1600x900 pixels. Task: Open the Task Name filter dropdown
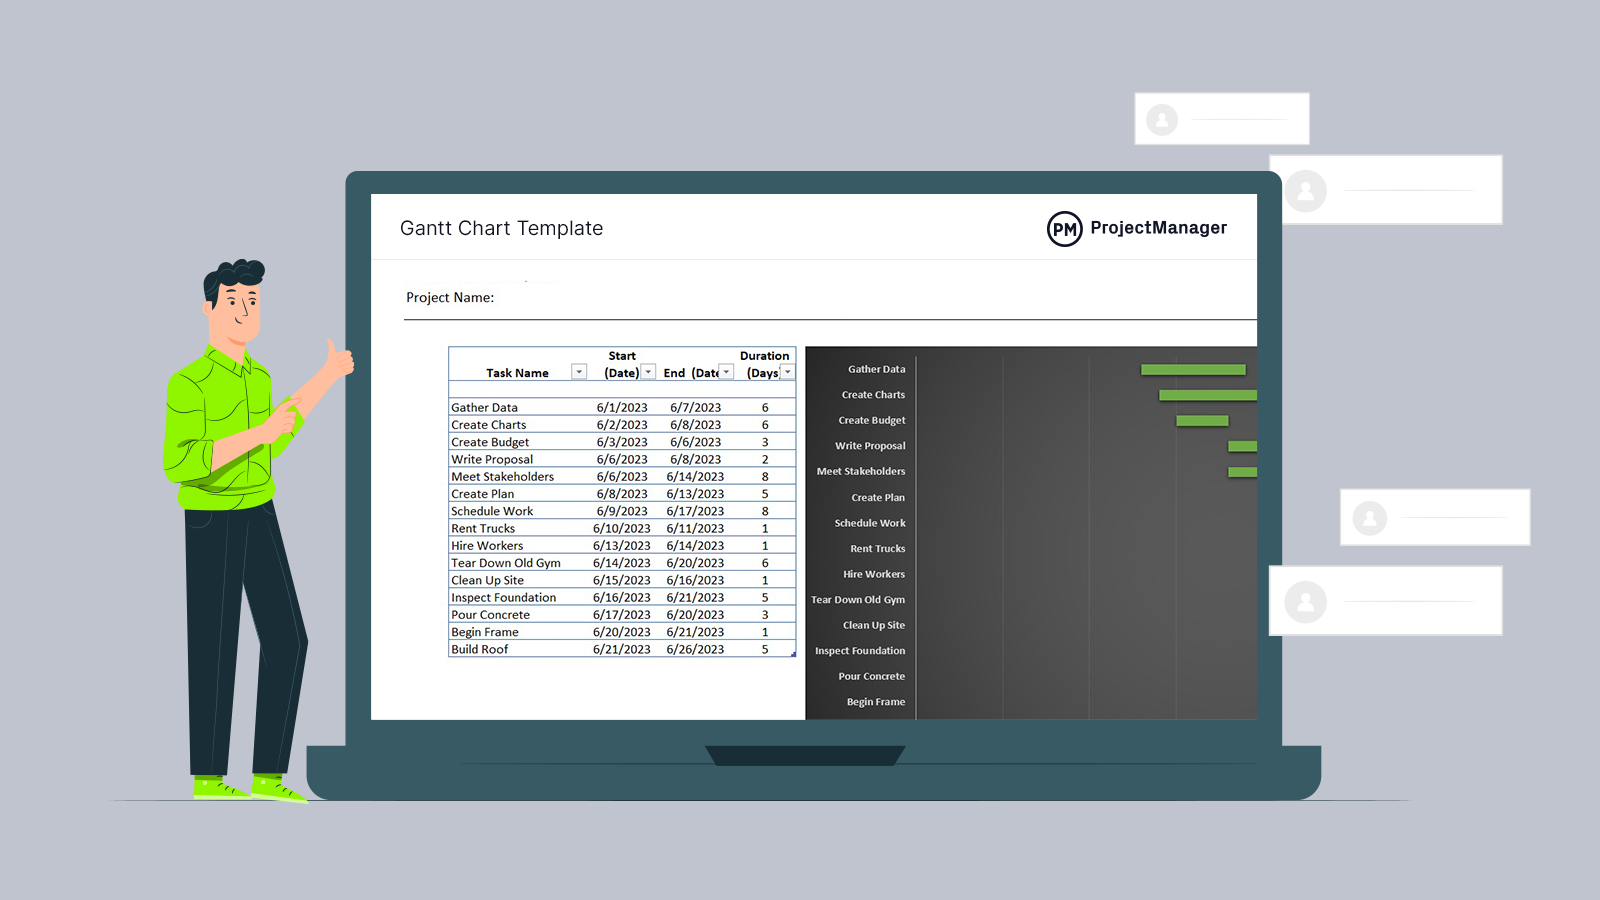click(x=578, y=372)
